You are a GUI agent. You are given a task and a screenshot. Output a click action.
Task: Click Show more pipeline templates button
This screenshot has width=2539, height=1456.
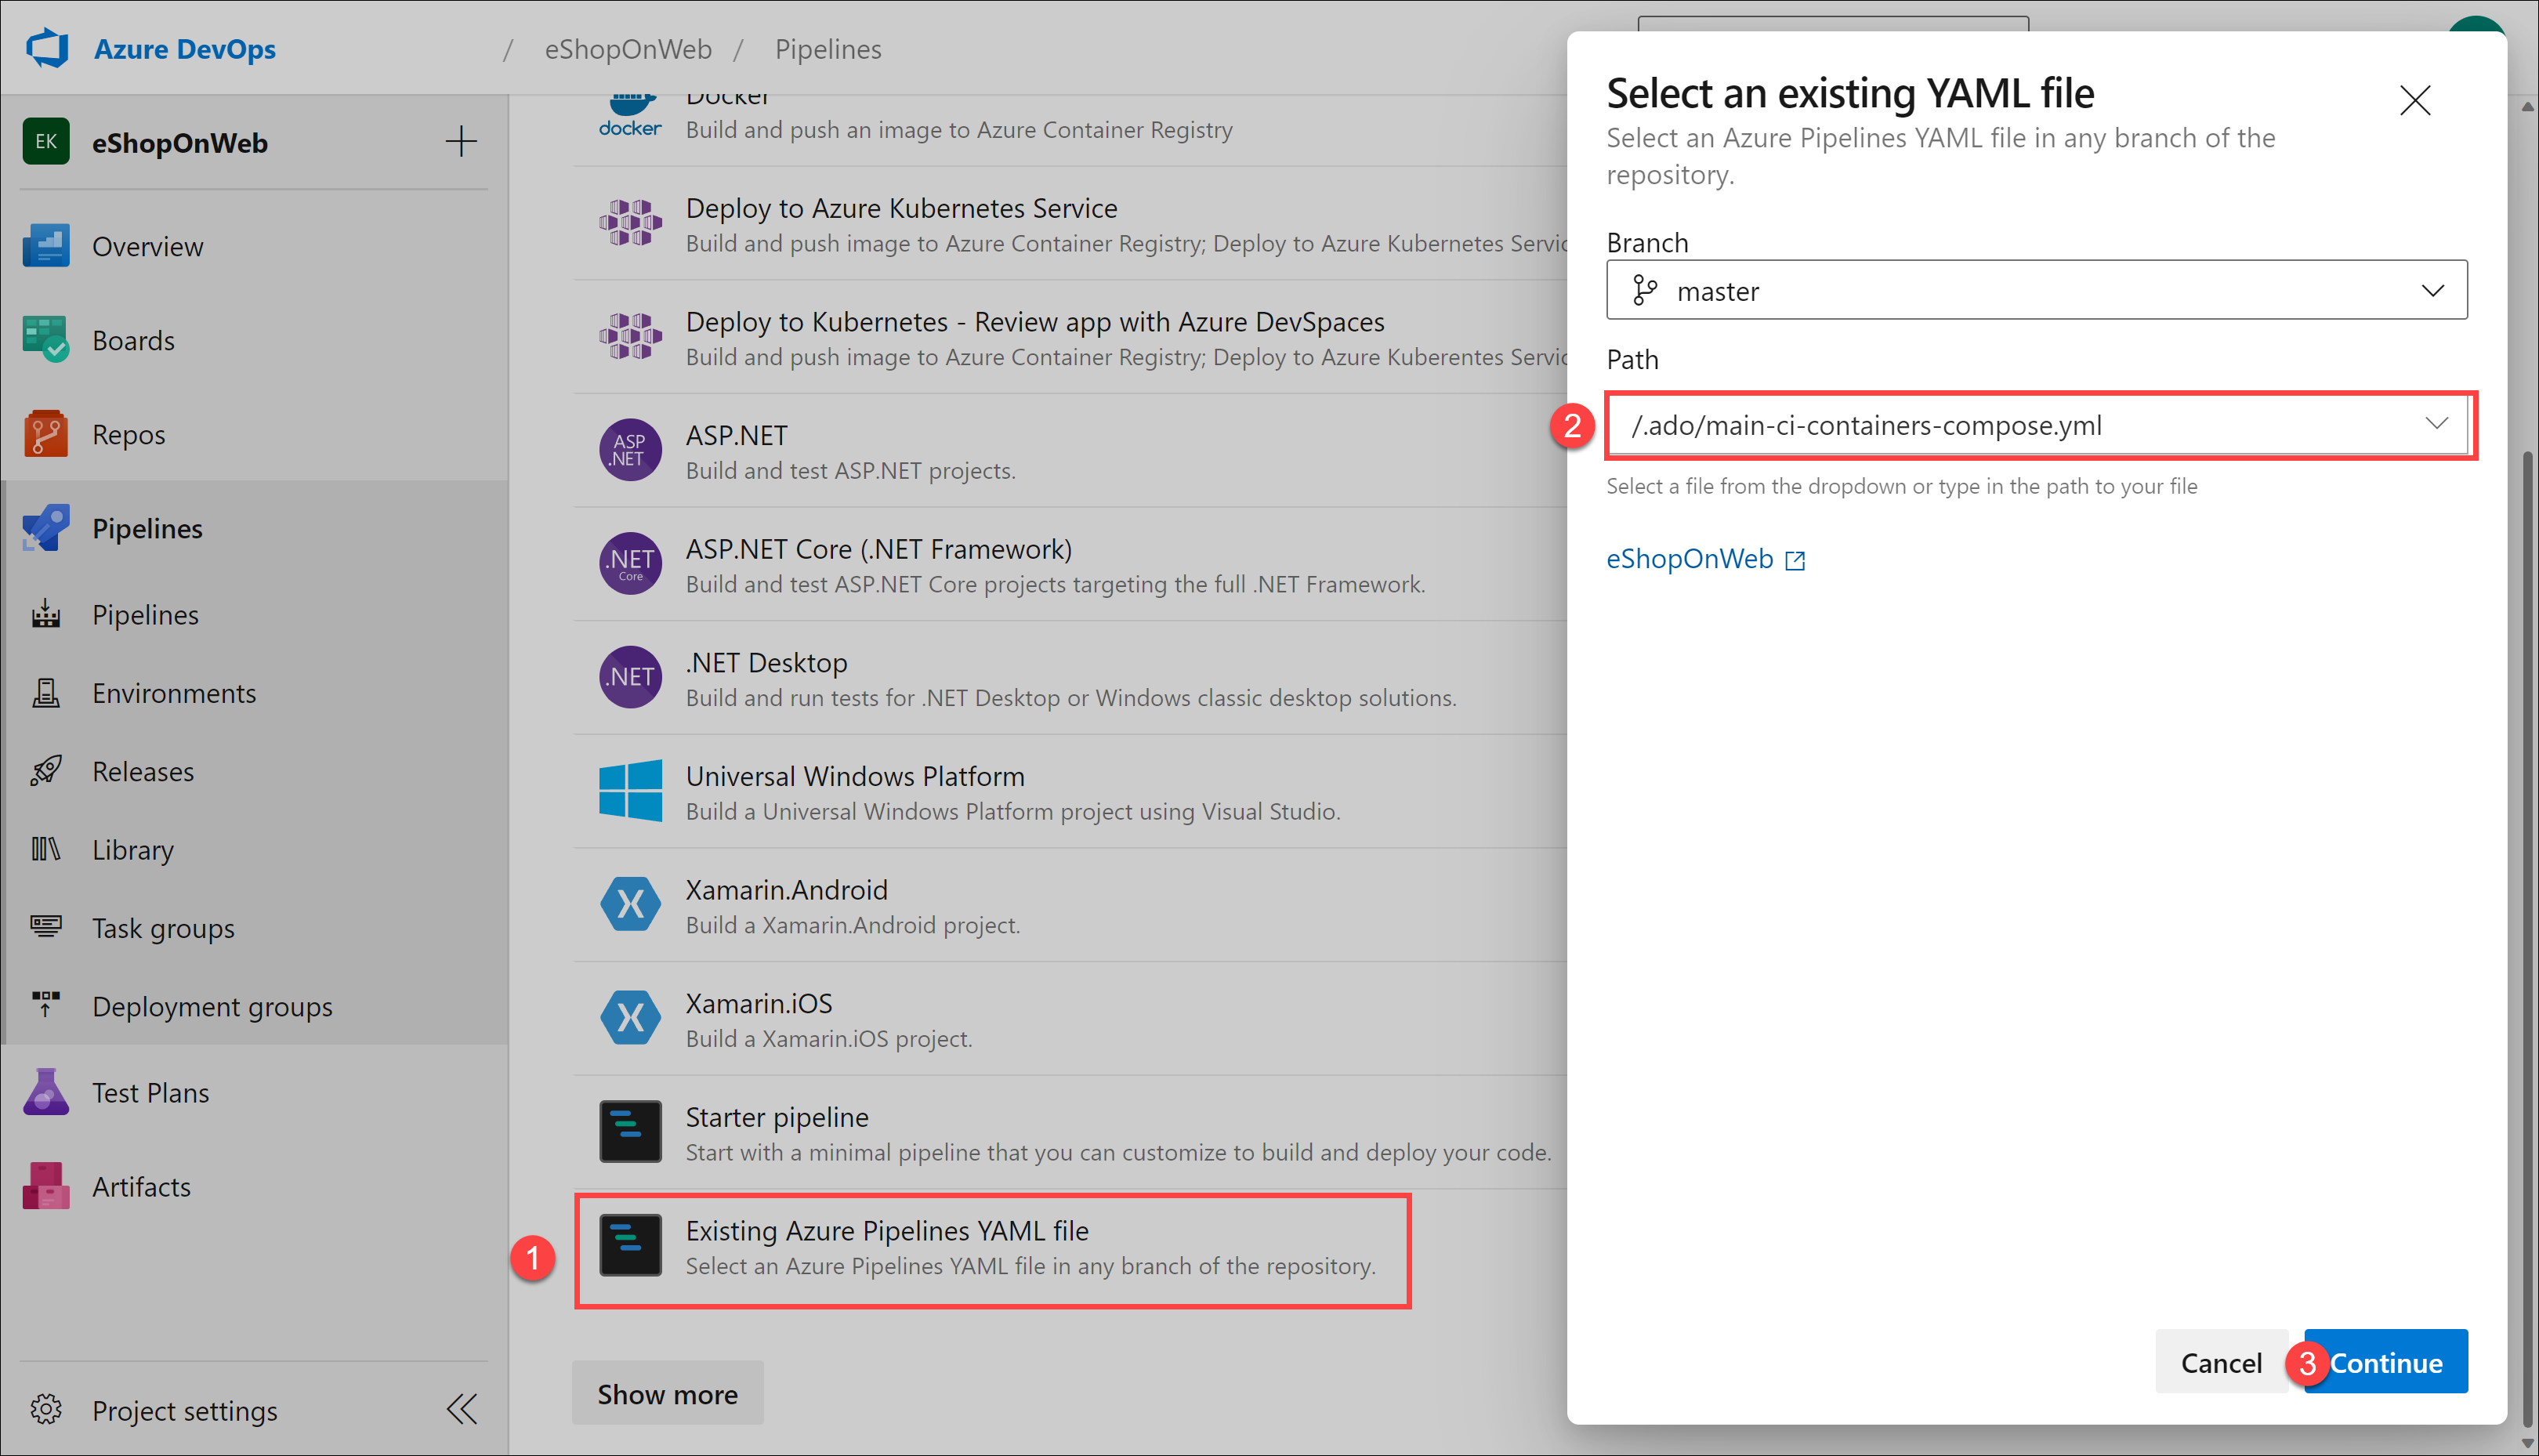click(x=668, y=1395)
